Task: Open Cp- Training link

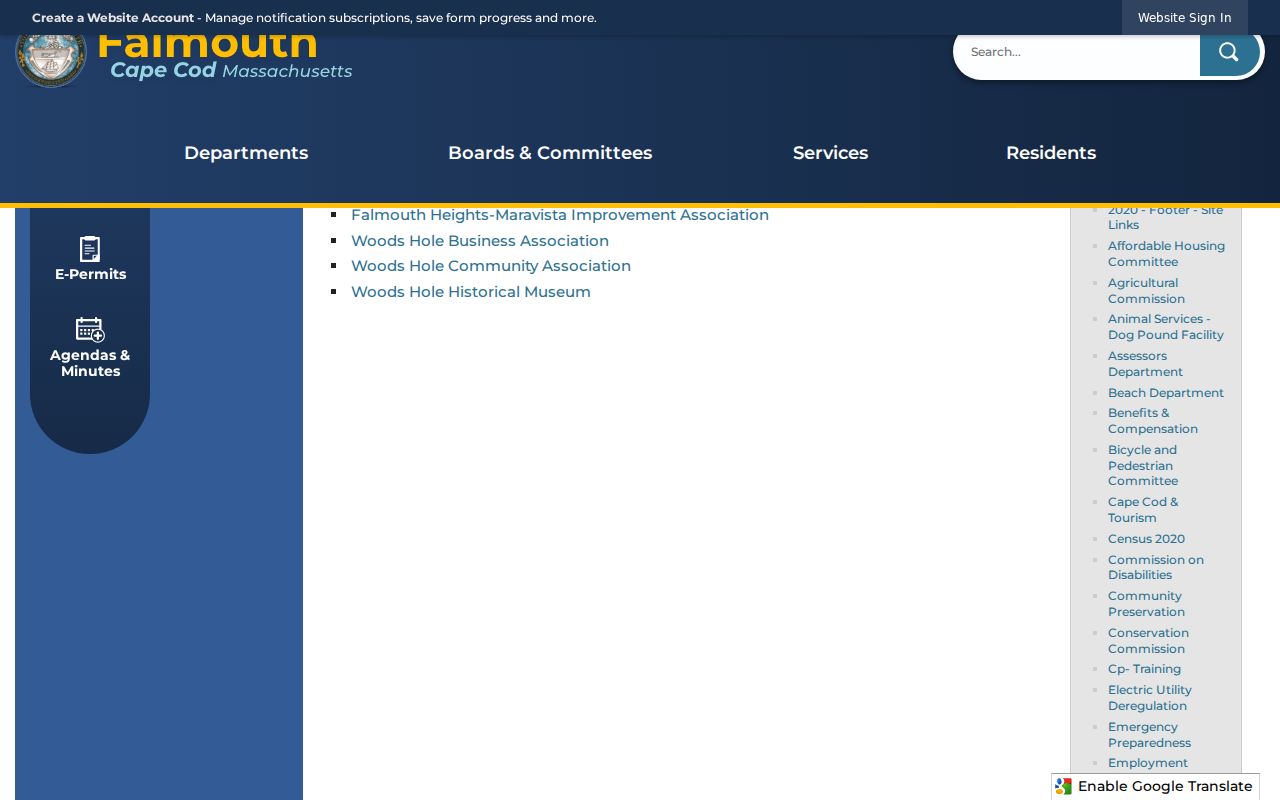Action: pos(1144,669)
